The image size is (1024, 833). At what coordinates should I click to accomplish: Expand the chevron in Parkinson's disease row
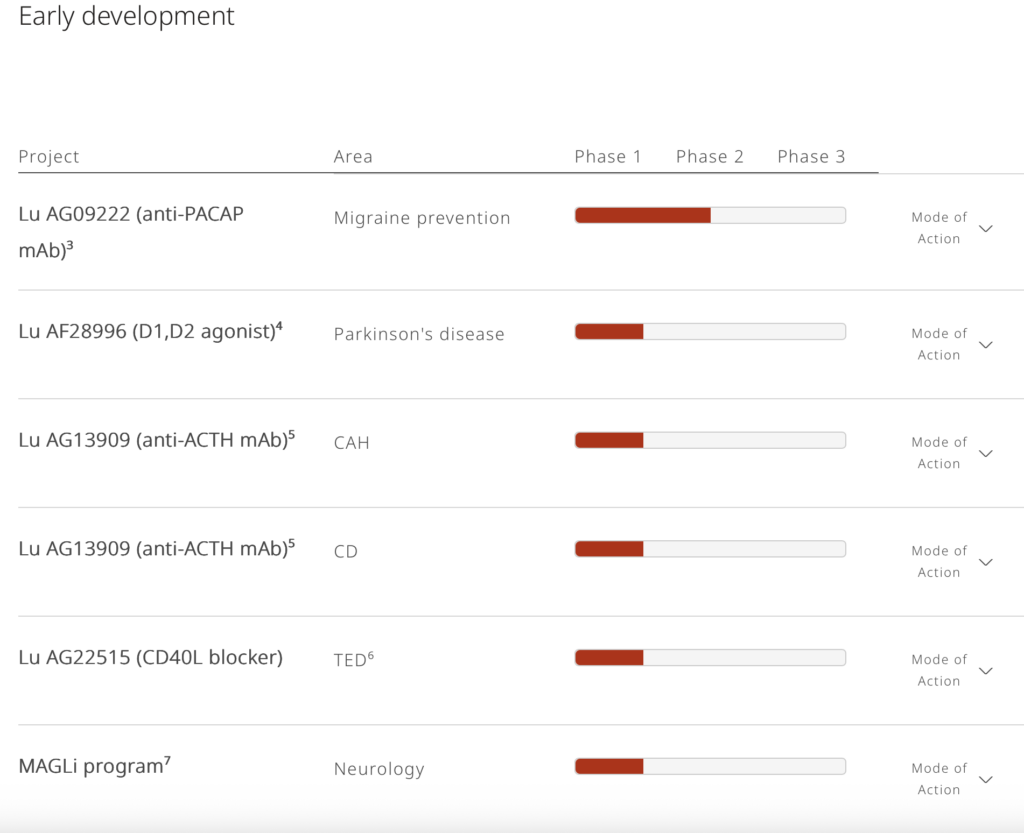click(985, 345)
